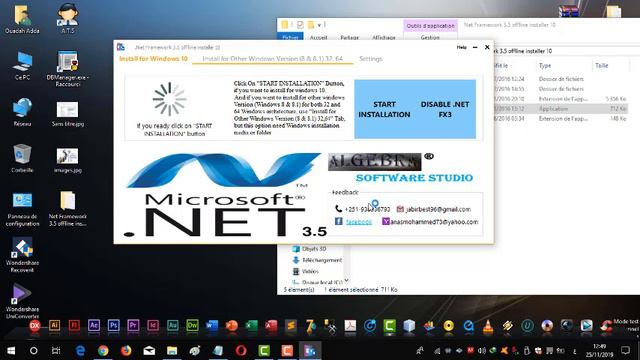Open Objets 3D in Explorer navigation pane

pyautogui.click(x=309, y=249)
